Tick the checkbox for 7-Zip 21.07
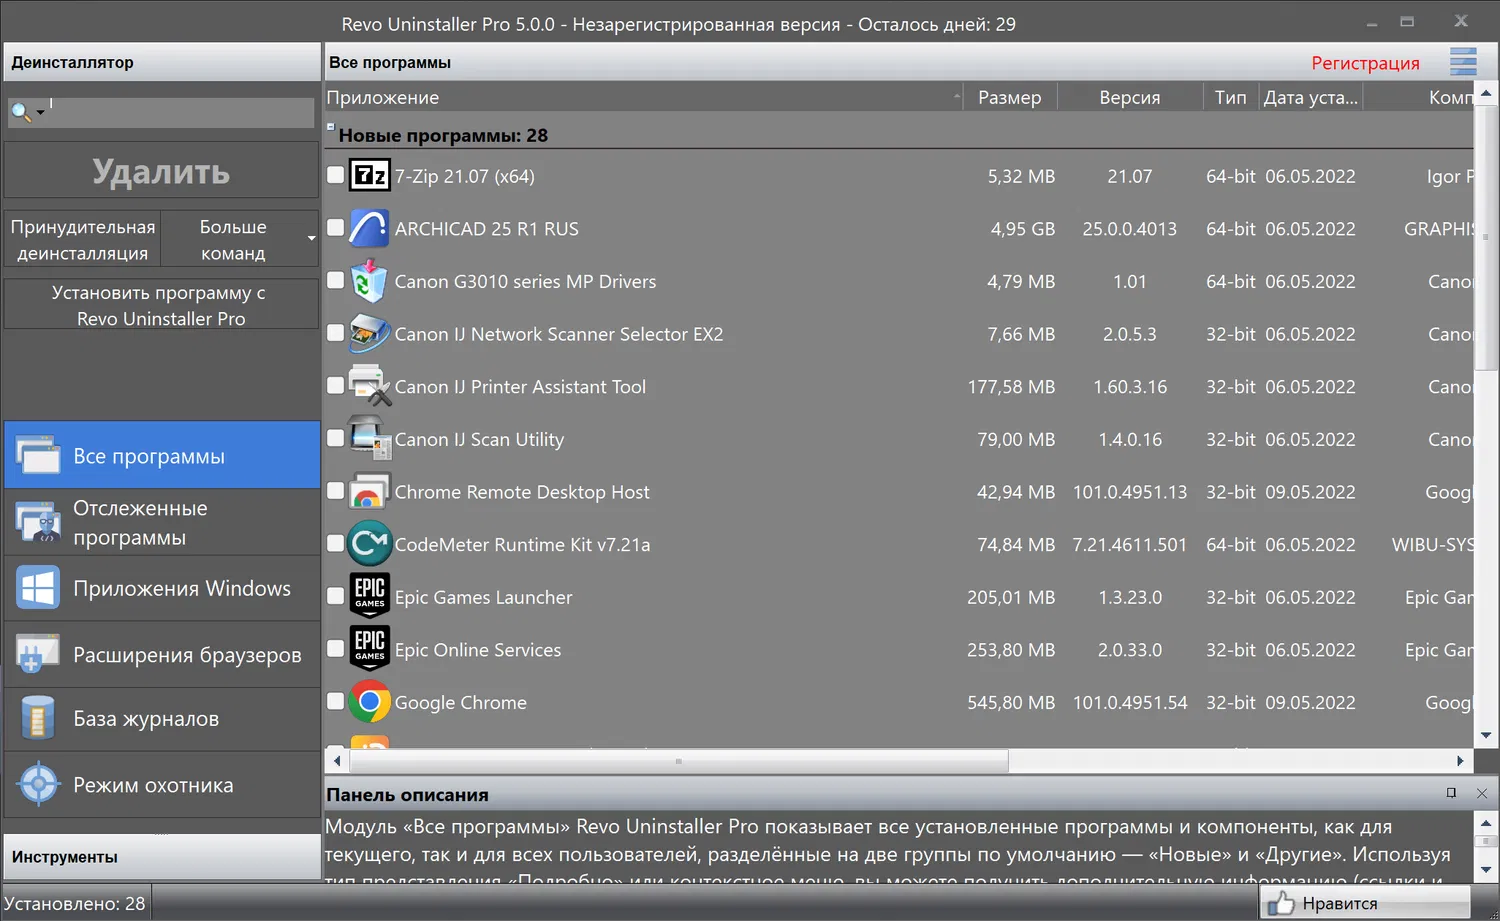 point(336,175)
